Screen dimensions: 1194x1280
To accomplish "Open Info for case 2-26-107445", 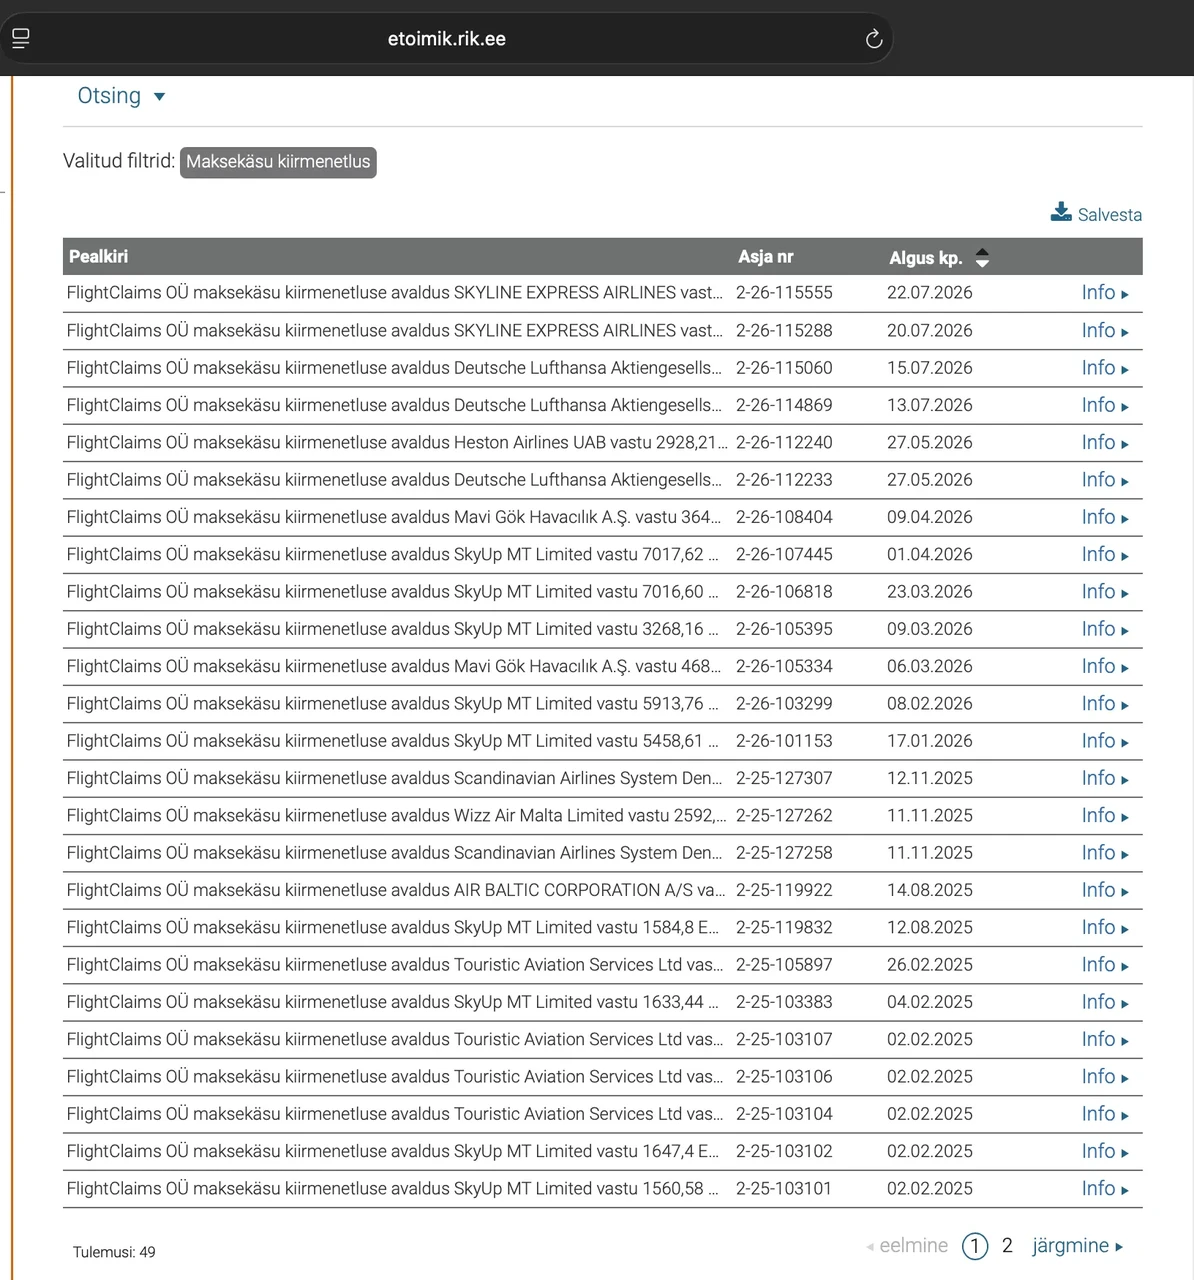I will pyautogui.click(x=1104, y=554).
